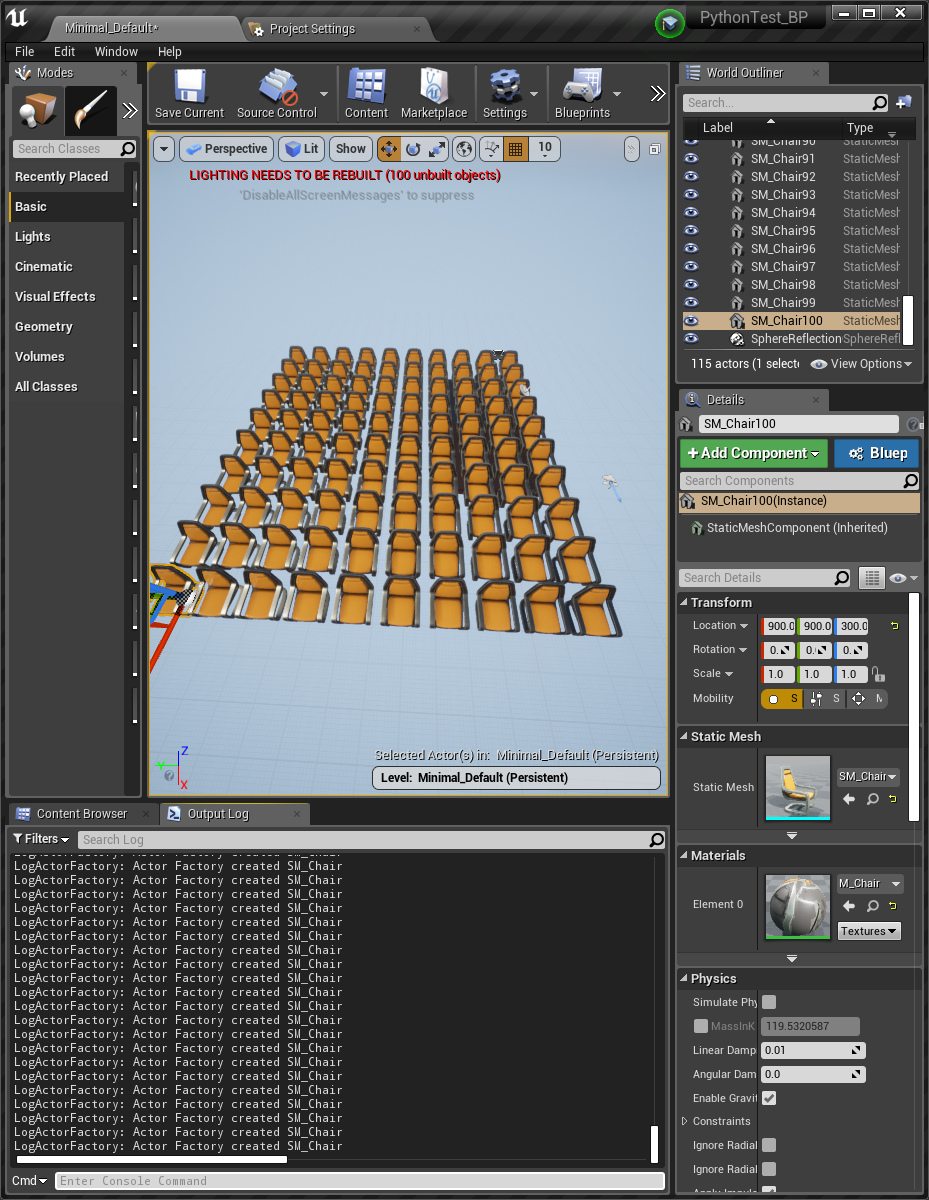Select the Place mode icon
Image resolution: width=929 pixels, height=1200 pixels.
point(38,110)
